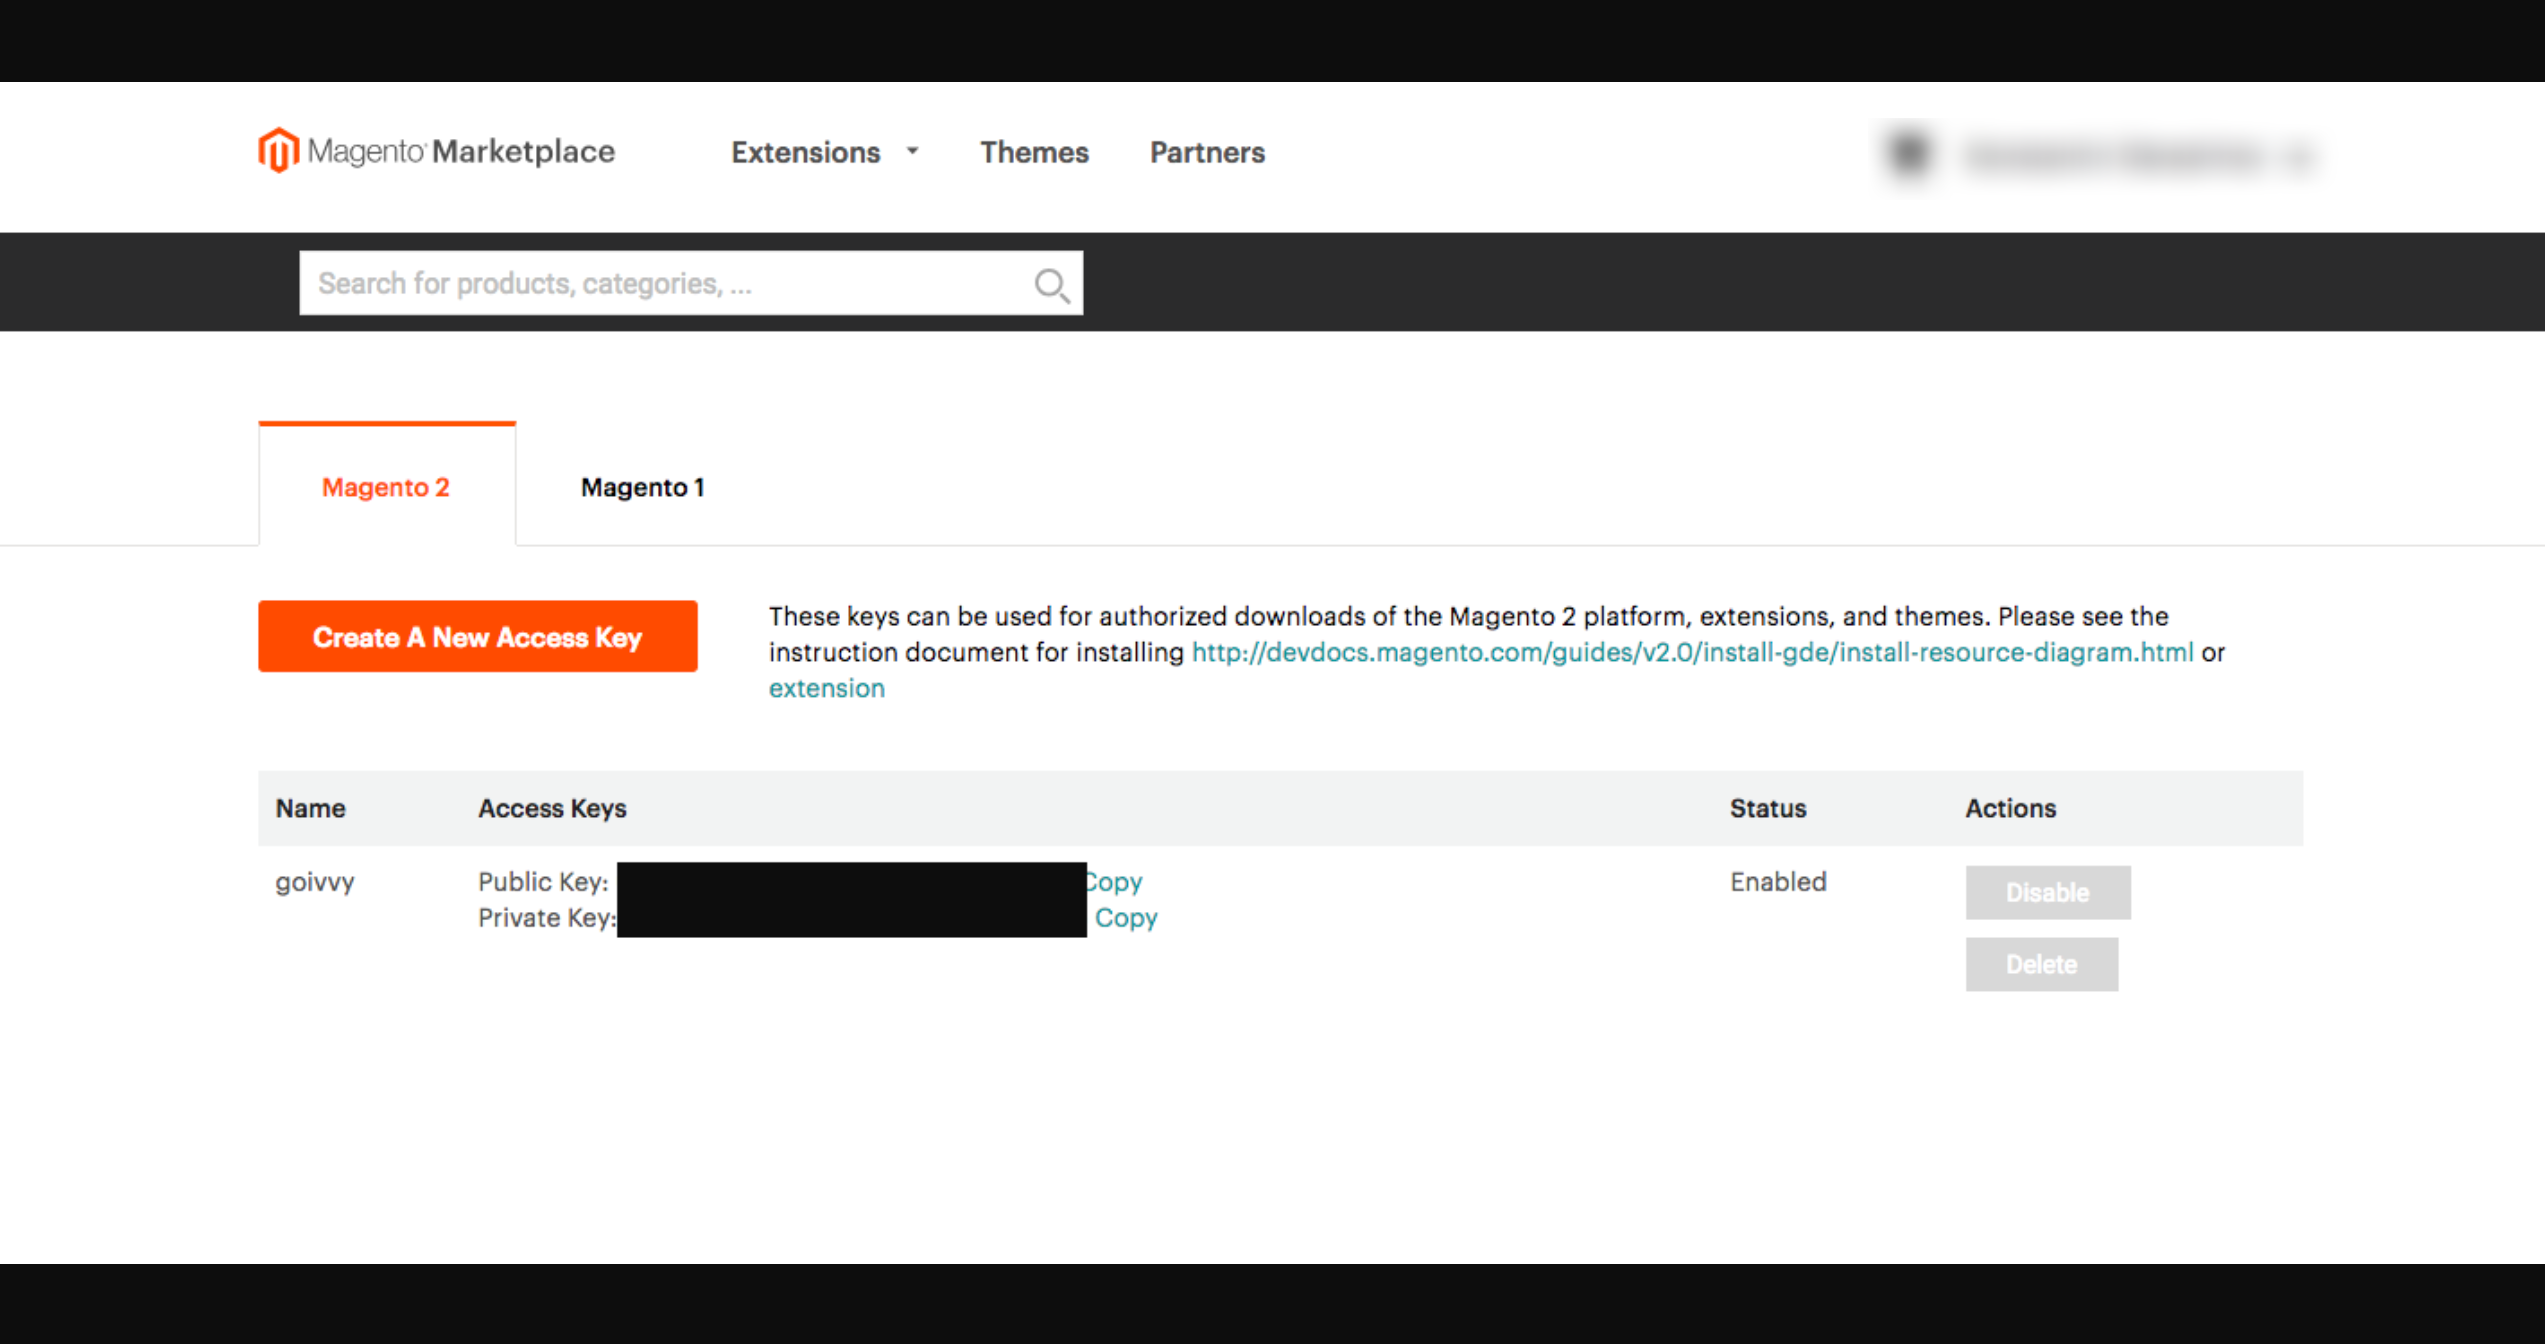Click the user account avatar icon
This screenshot has width=2545, height=1344.
click(x=1905, y=153)
